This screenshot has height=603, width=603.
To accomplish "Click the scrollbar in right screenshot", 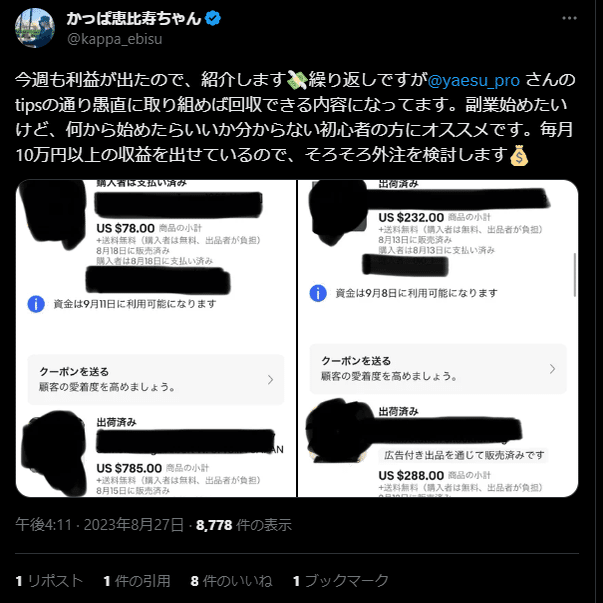I will [x=575, y=275].
